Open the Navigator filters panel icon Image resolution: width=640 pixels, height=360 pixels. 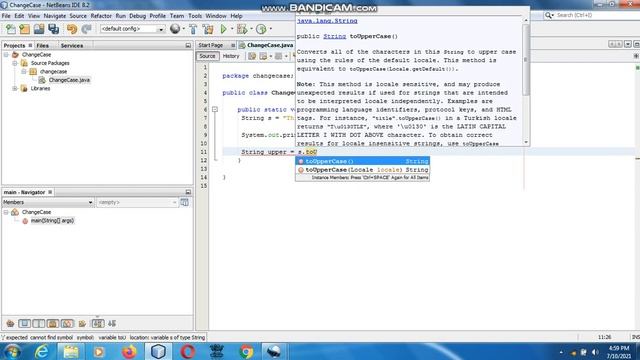(x=184, y=202)
